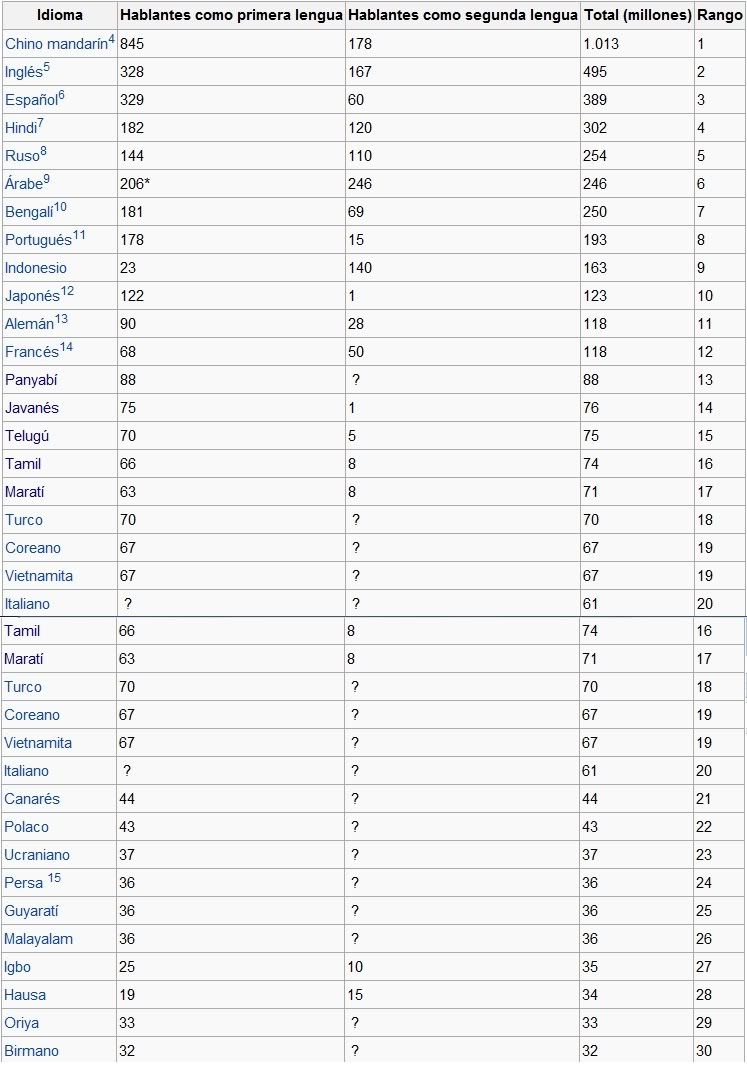Click the Rango column header
The image size is (747, 1066).
[720, 15]
